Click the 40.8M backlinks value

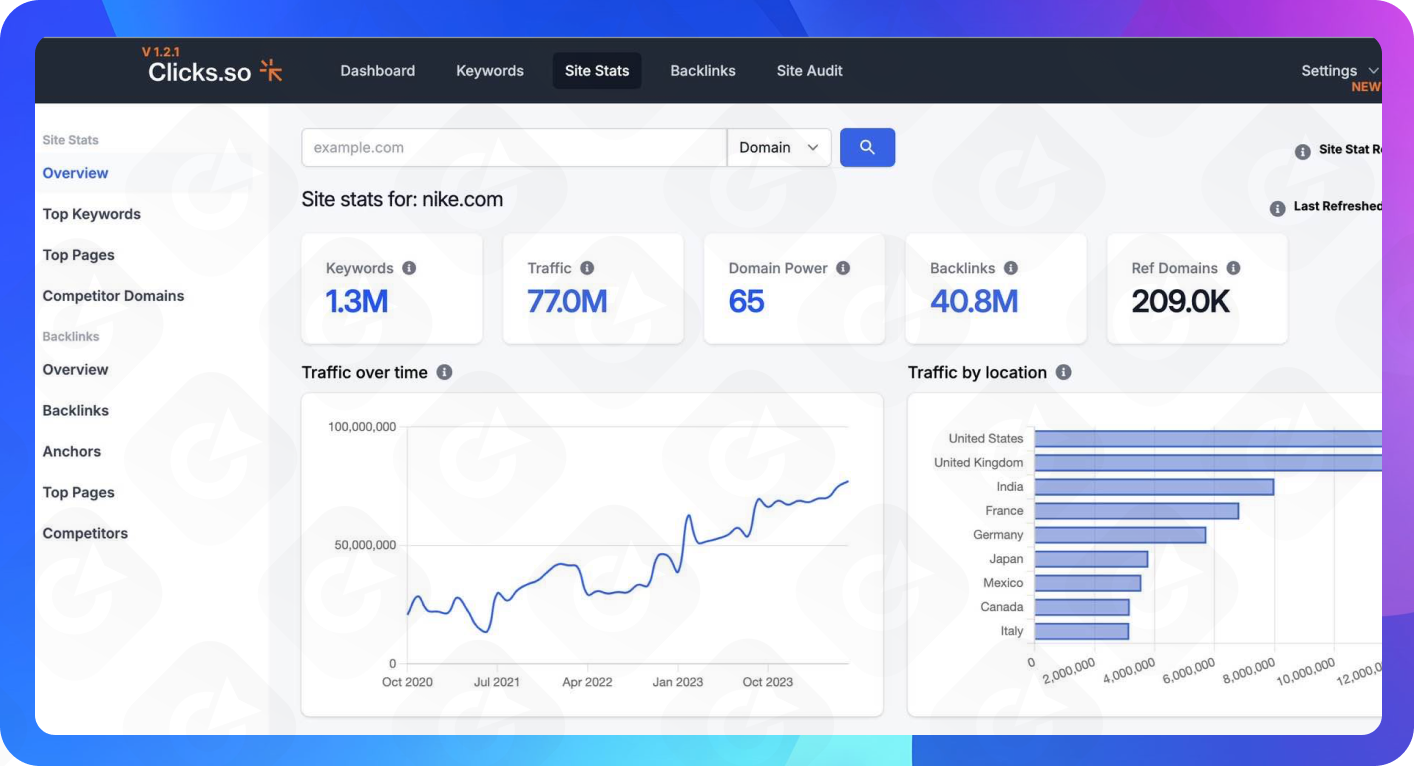[974, 301]
